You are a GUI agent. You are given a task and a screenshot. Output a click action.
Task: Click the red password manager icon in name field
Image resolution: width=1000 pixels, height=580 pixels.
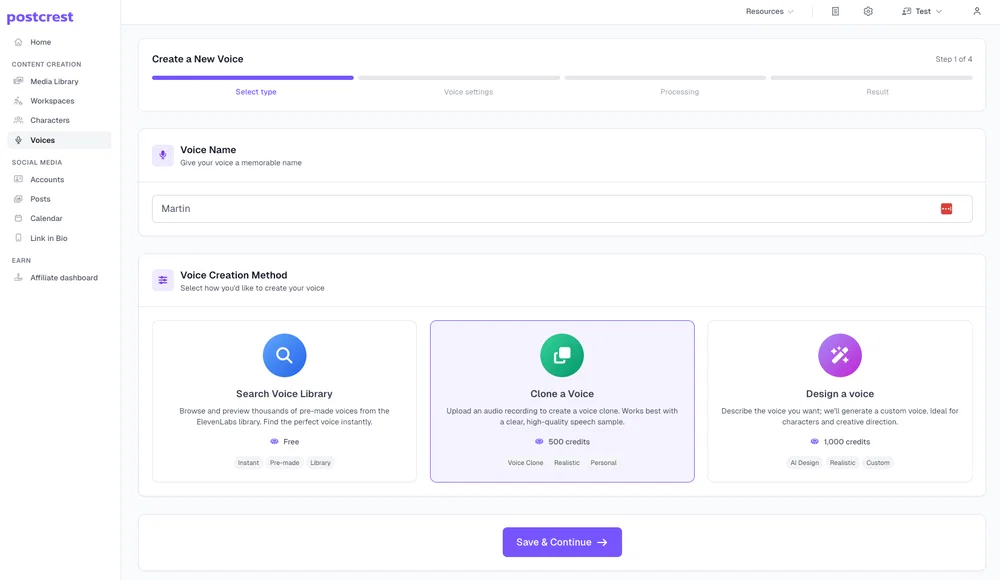[x=946, y=209]
